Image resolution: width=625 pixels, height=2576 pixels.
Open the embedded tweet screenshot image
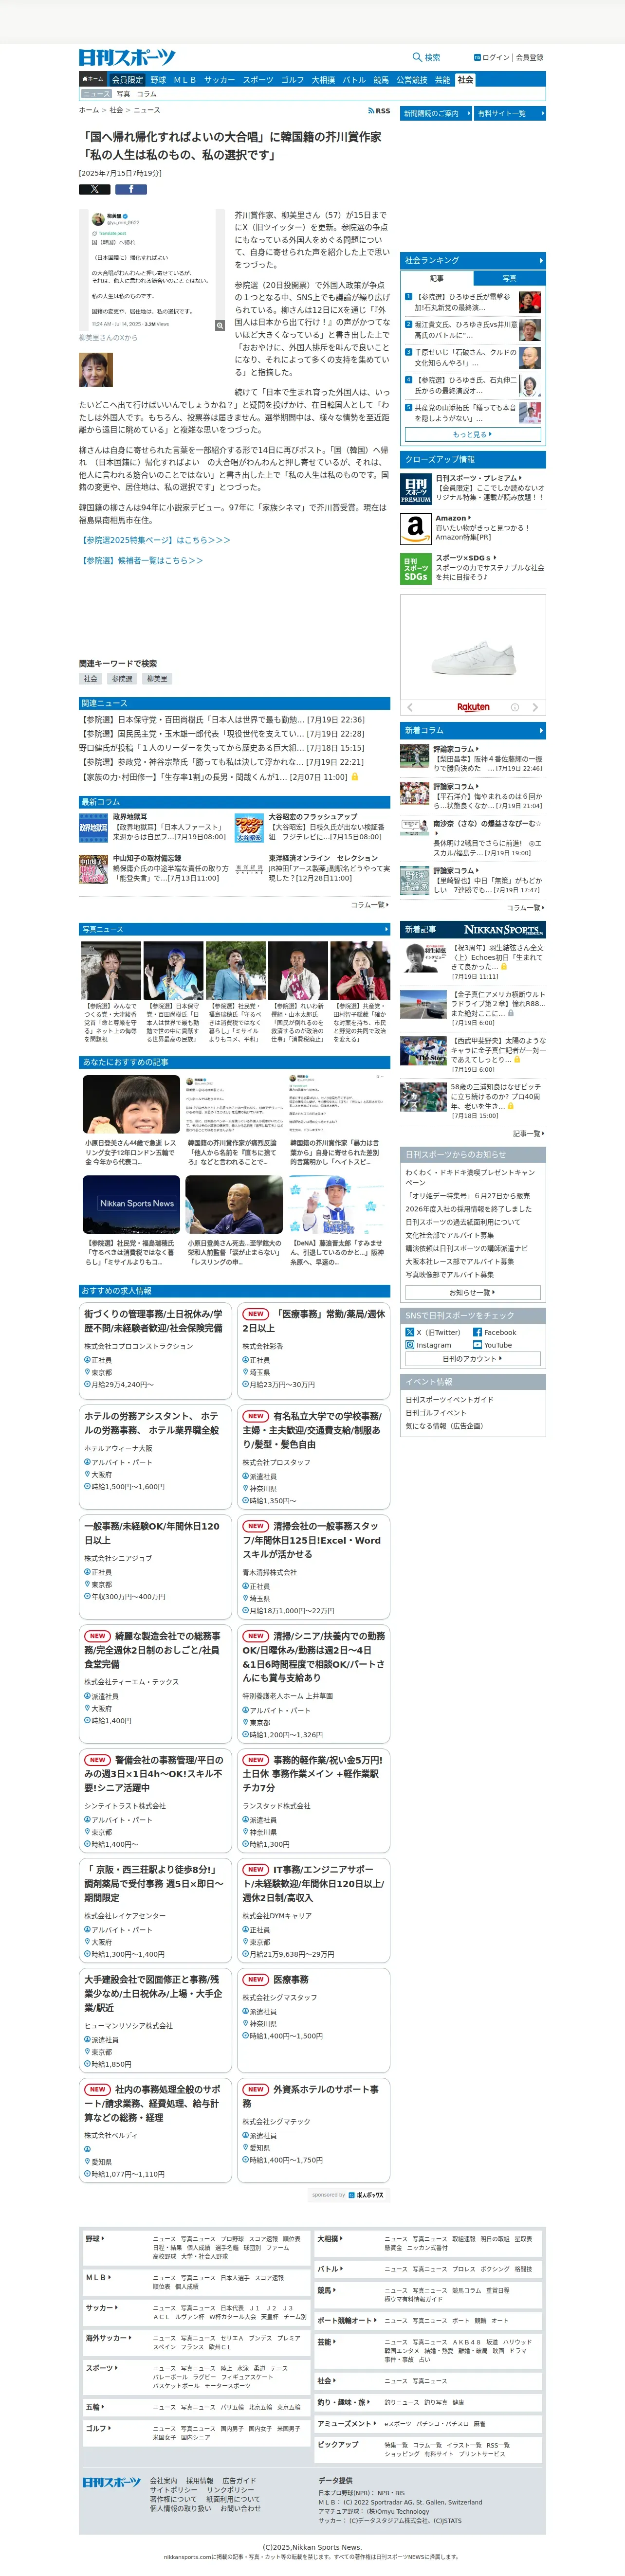point(153,270)
